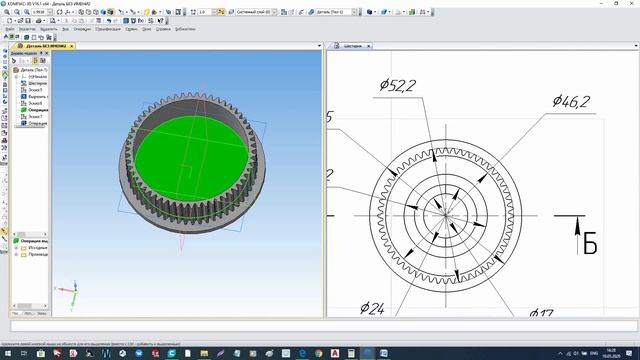The height and width of the screenshot is (360, 640).
Task: Click the zoom in magnifier icon
Action: click(x=7, y=12)
